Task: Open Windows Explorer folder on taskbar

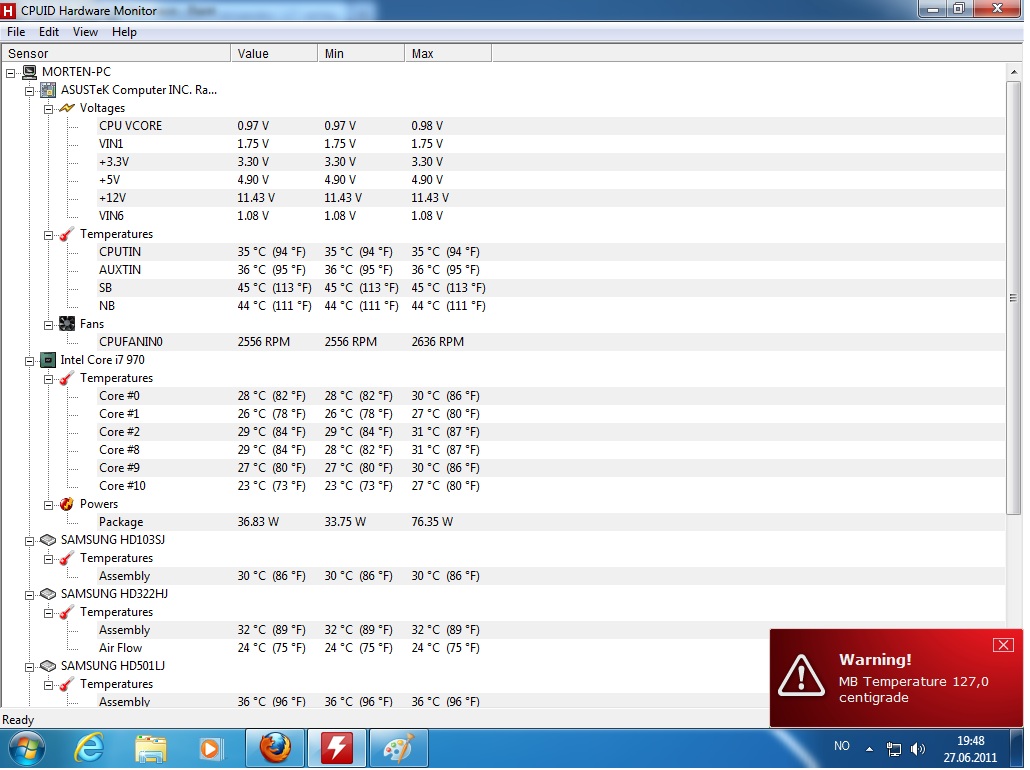Action: coord(151,749)
